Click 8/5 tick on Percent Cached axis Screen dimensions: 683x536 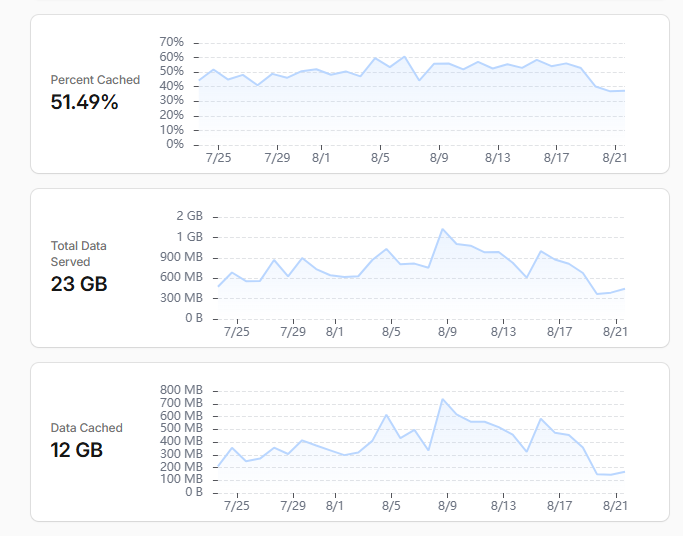[x=380, y=157]
